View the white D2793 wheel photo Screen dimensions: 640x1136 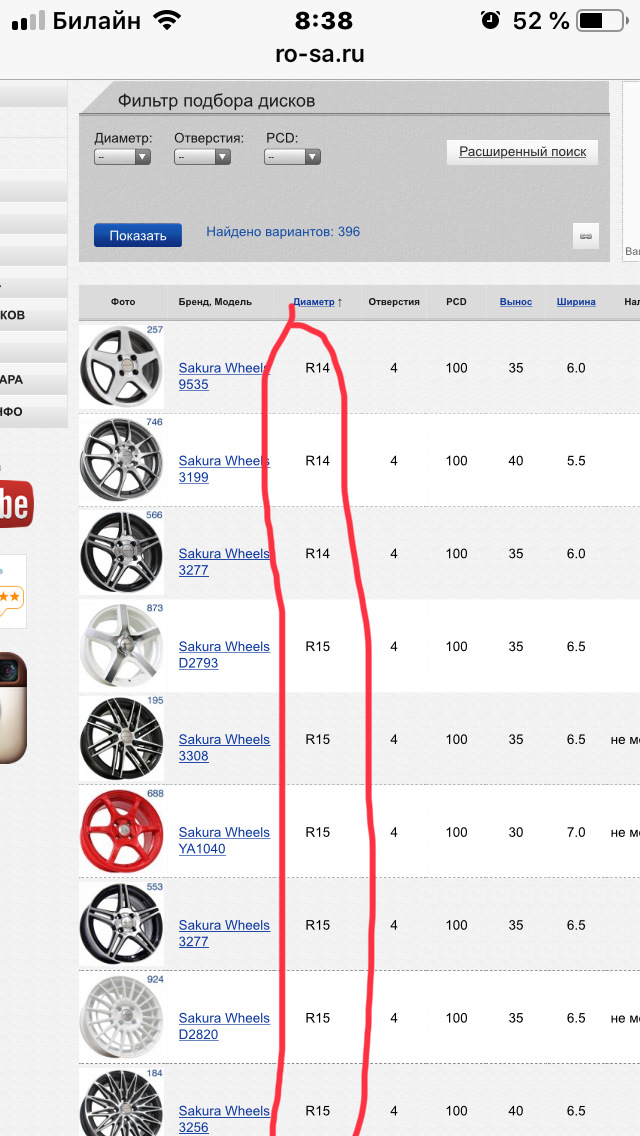coord(122,646)
